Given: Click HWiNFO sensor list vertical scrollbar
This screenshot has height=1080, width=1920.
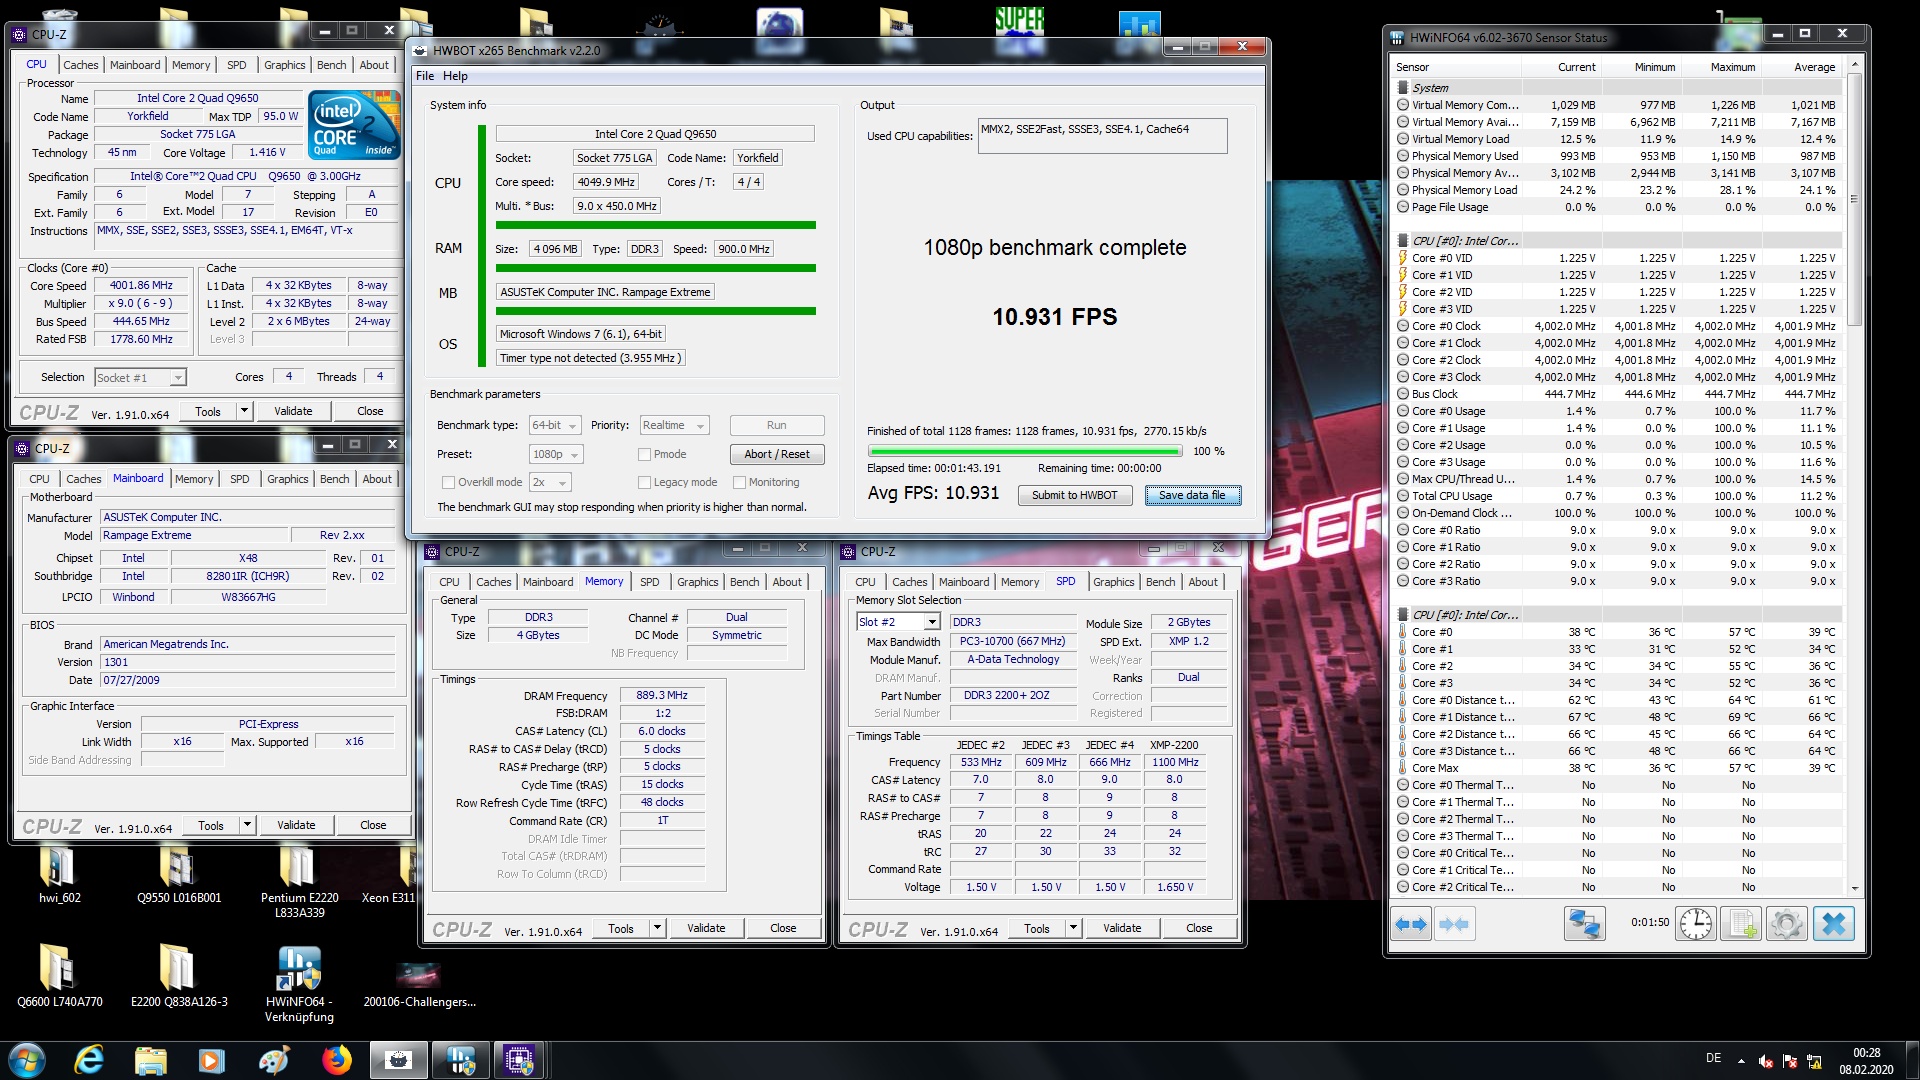Looking at the screenshot, I should point(1854,200).
